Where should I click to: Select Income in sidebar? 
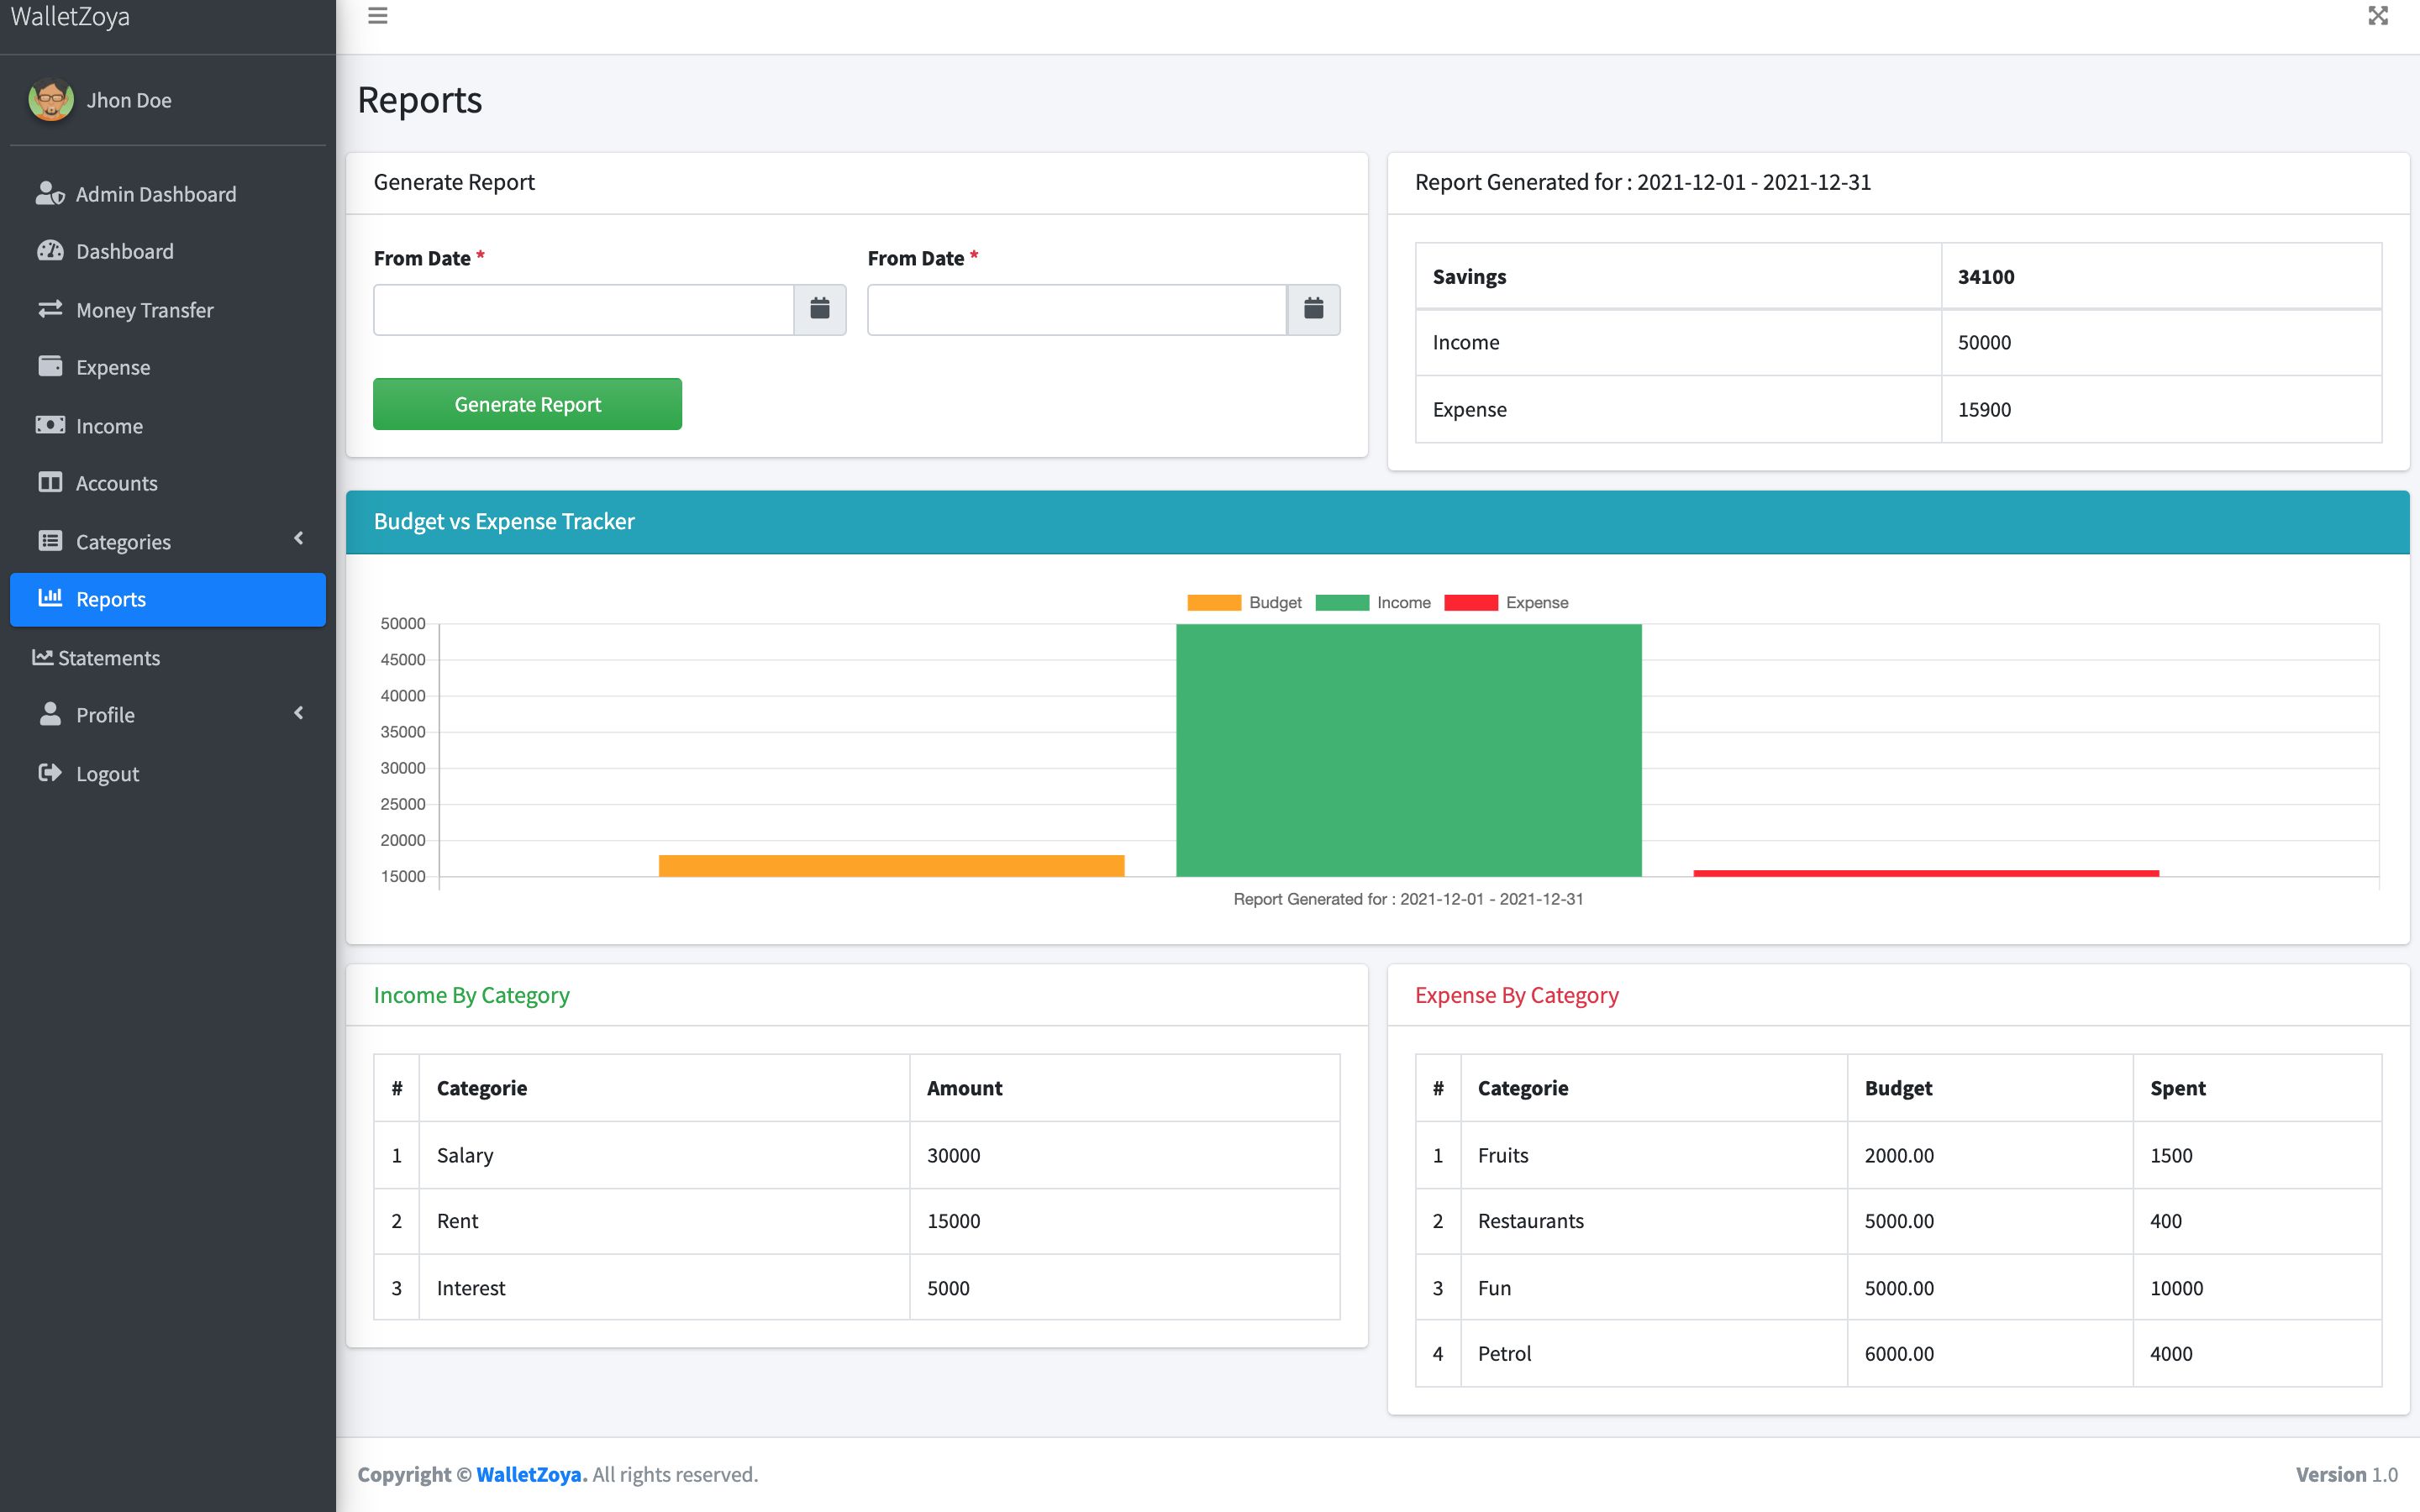click(168, 426)
